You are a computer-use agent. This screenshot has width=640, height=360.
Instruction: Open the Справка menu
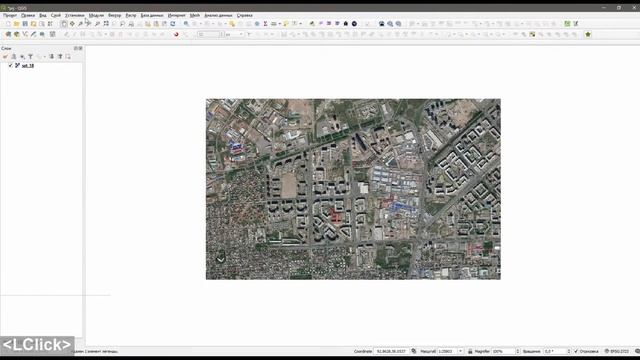(244, 16)
